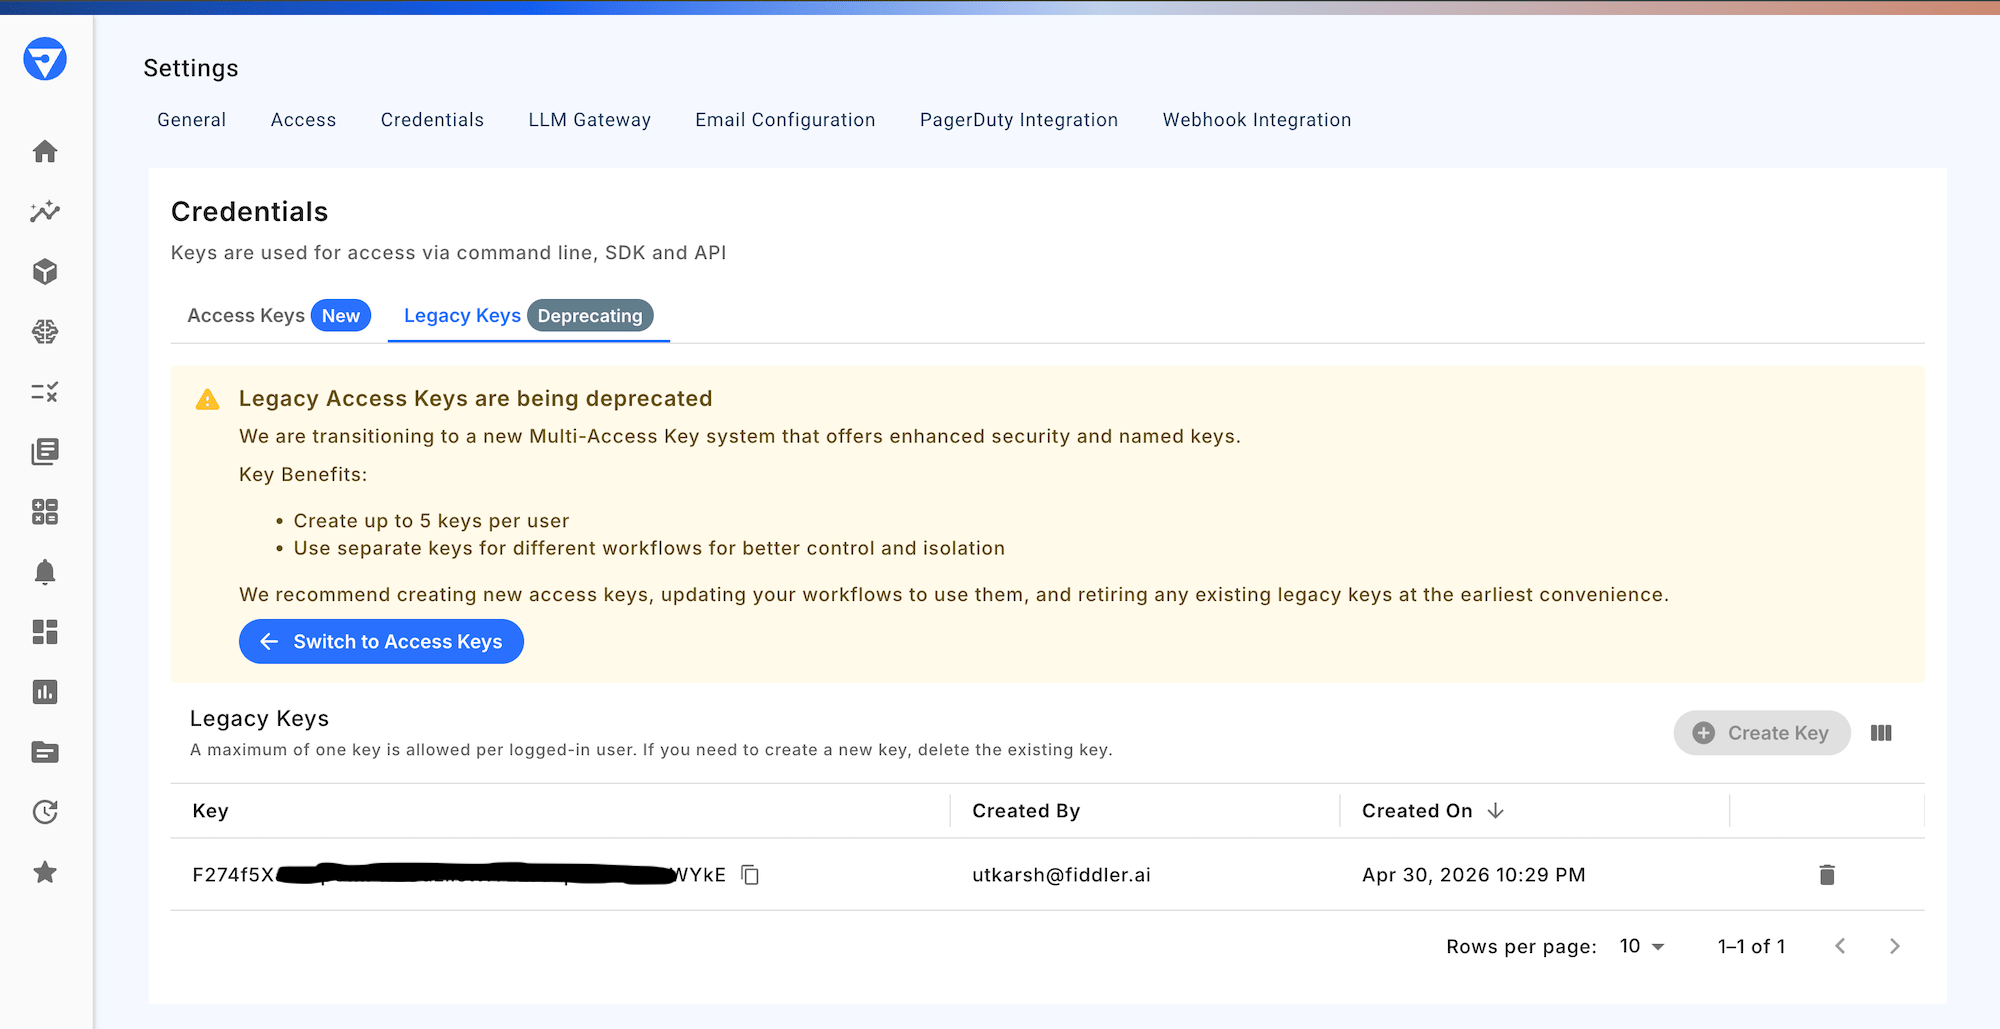Open the Credentials settings tab

(x=432, y=120)
